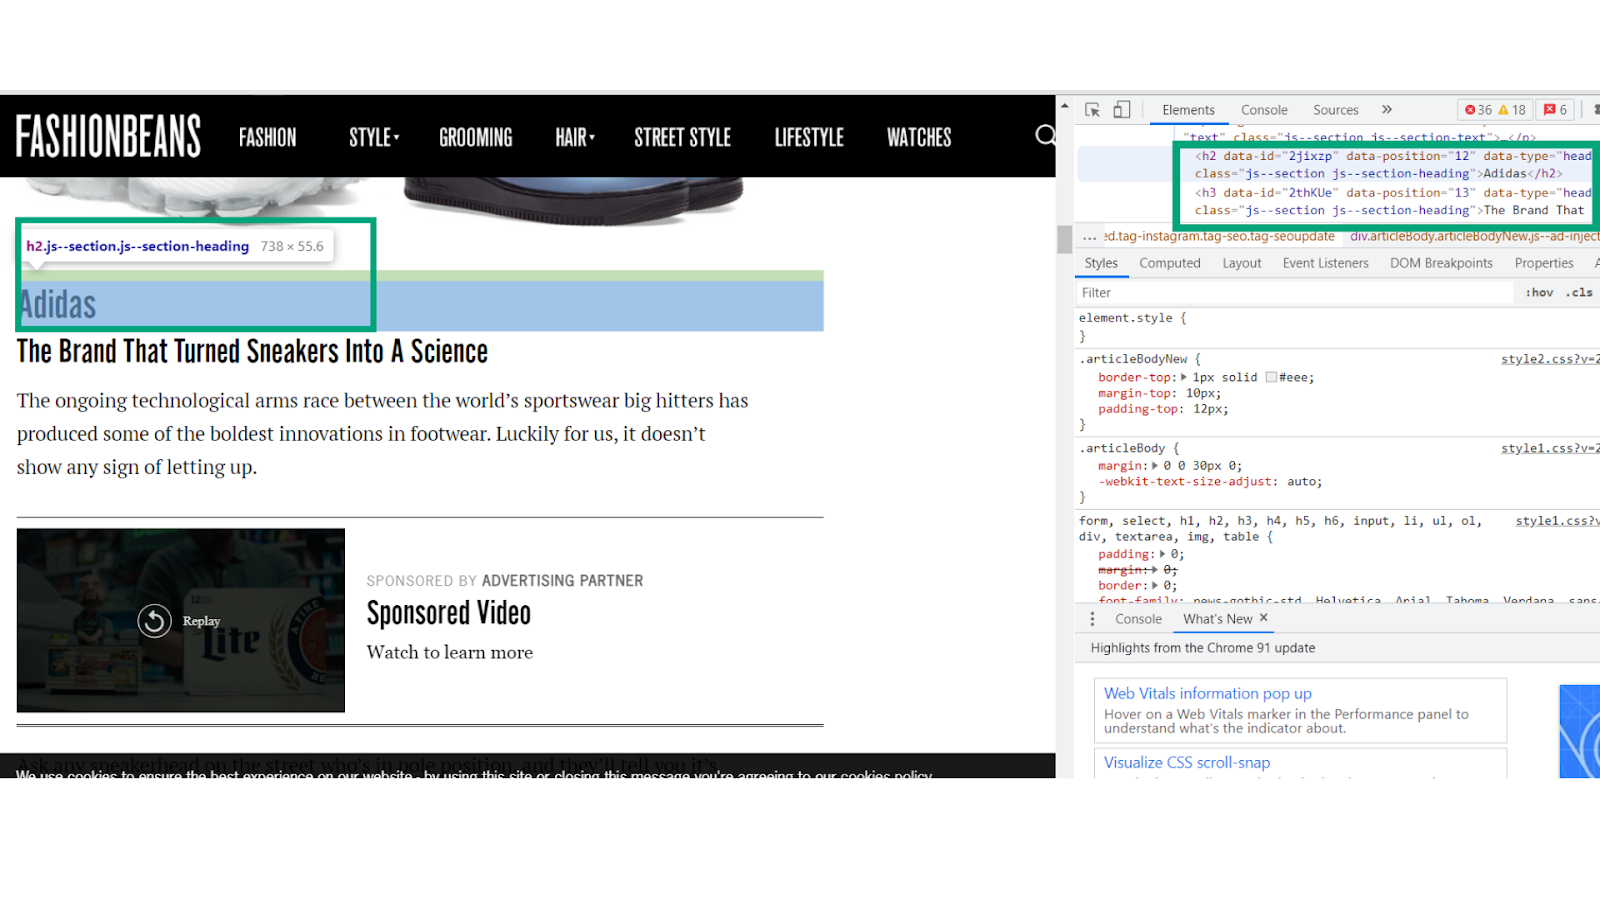Click the 'Watch to learn more' text
This screenshot has height=900, width=1600.
pos(450,653)
